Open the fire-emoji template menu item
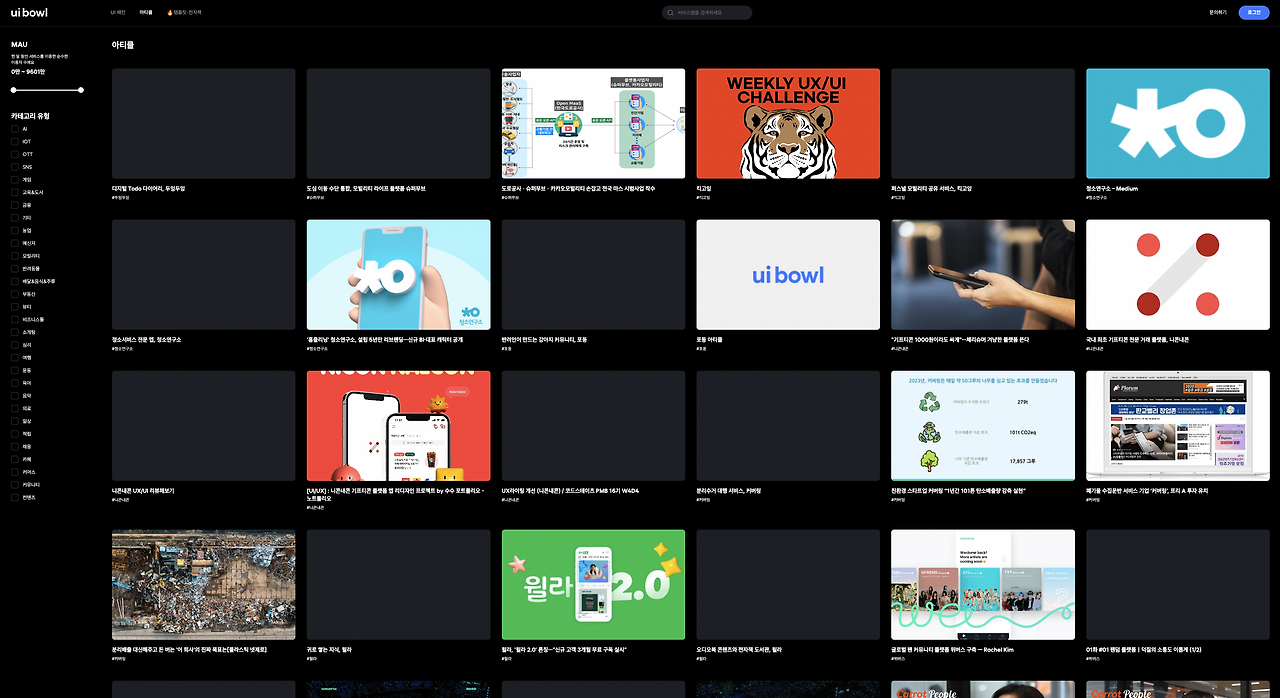Image resolution: width=1280 pixels, height=698 pixels. point(184,13)
